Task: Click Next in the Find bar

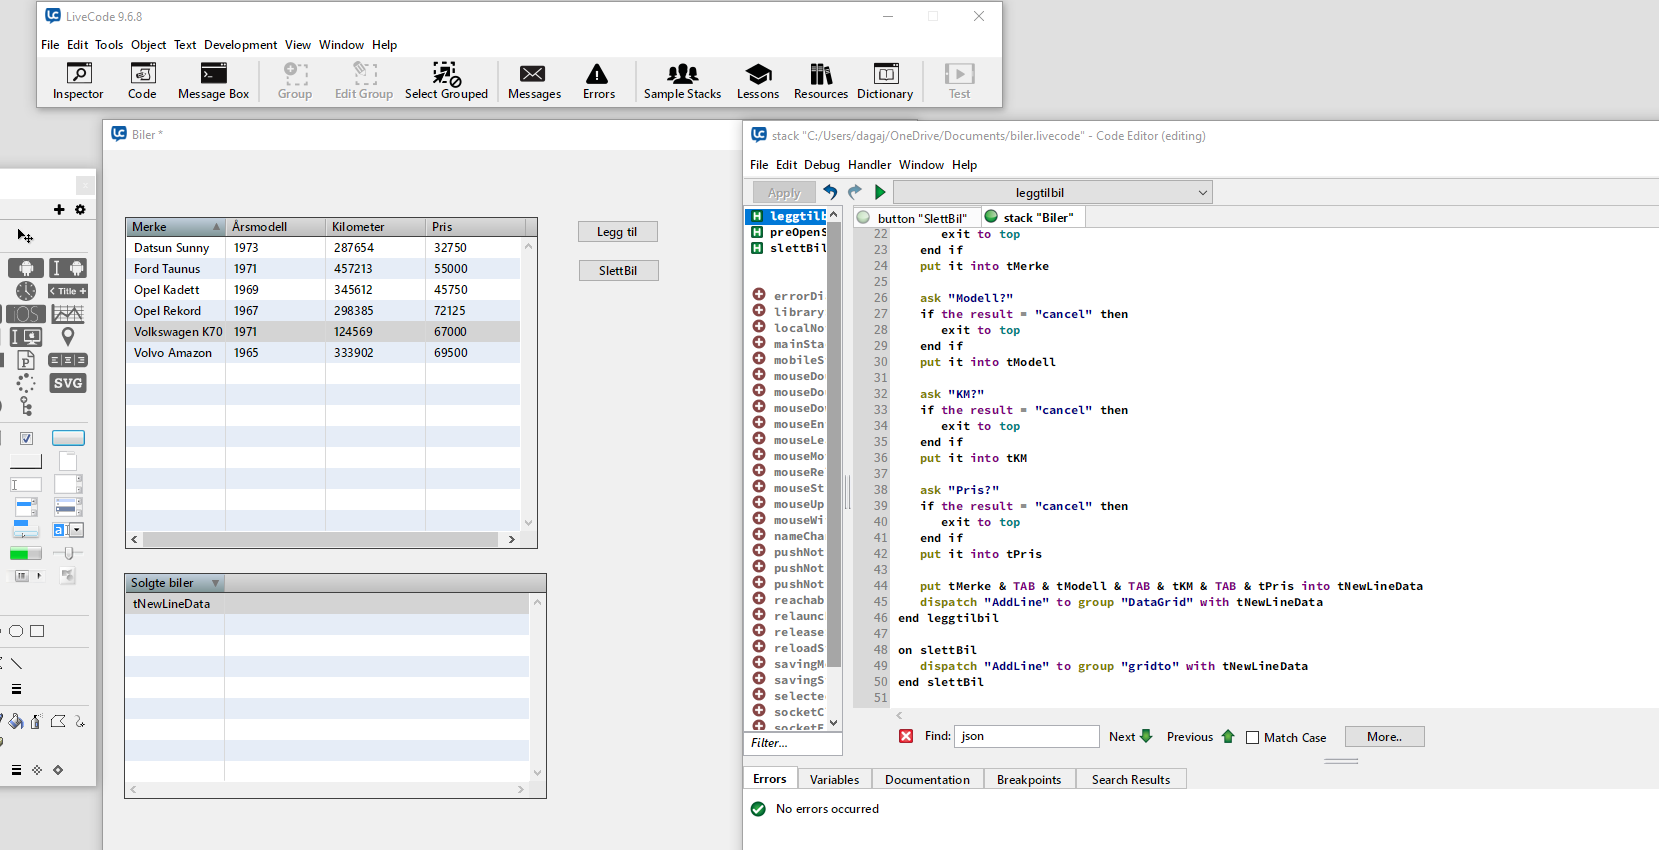Action: point(1131,737)
